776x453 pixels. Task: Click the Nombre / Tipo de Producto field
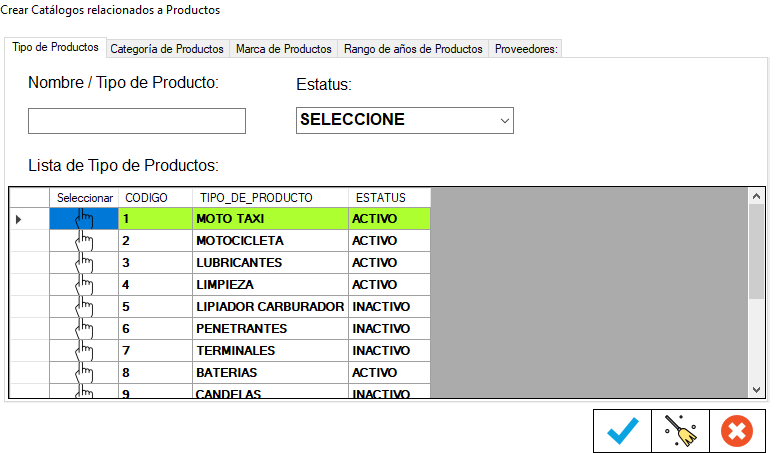pyautogui.click(x=137, y=121)
